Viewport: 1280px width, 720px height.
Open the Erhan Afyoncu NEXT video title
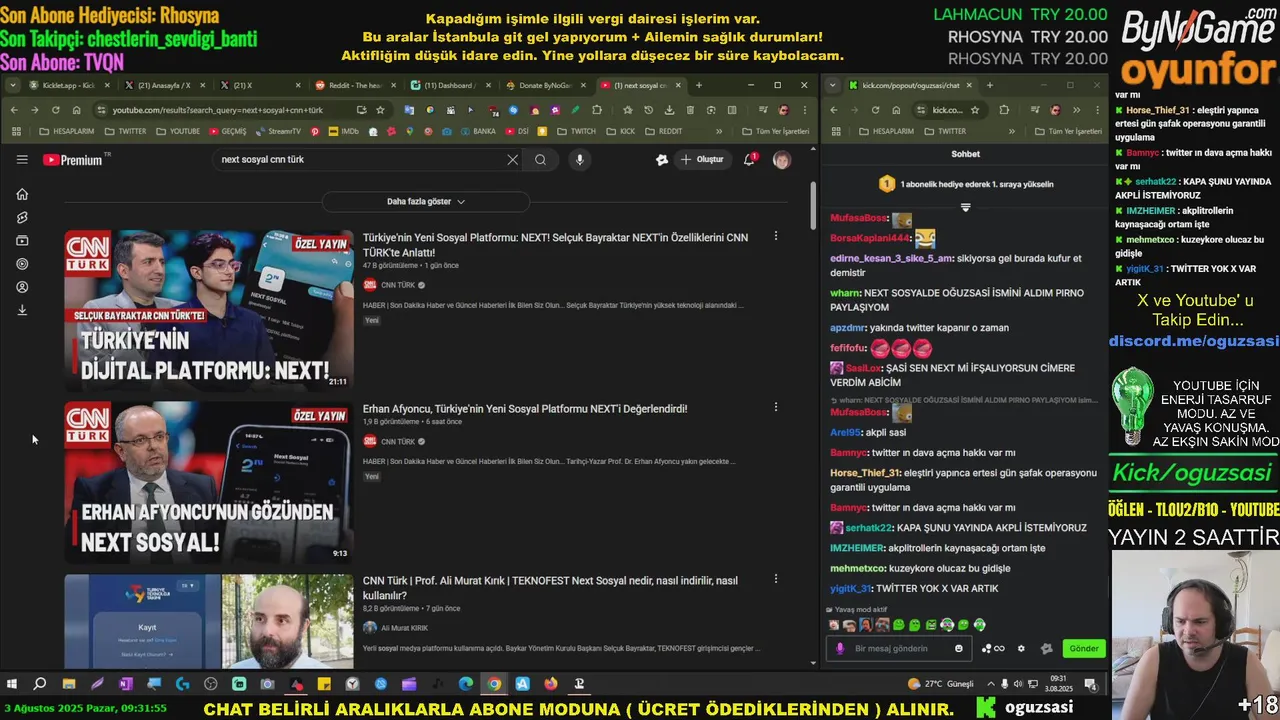point(525,409)
